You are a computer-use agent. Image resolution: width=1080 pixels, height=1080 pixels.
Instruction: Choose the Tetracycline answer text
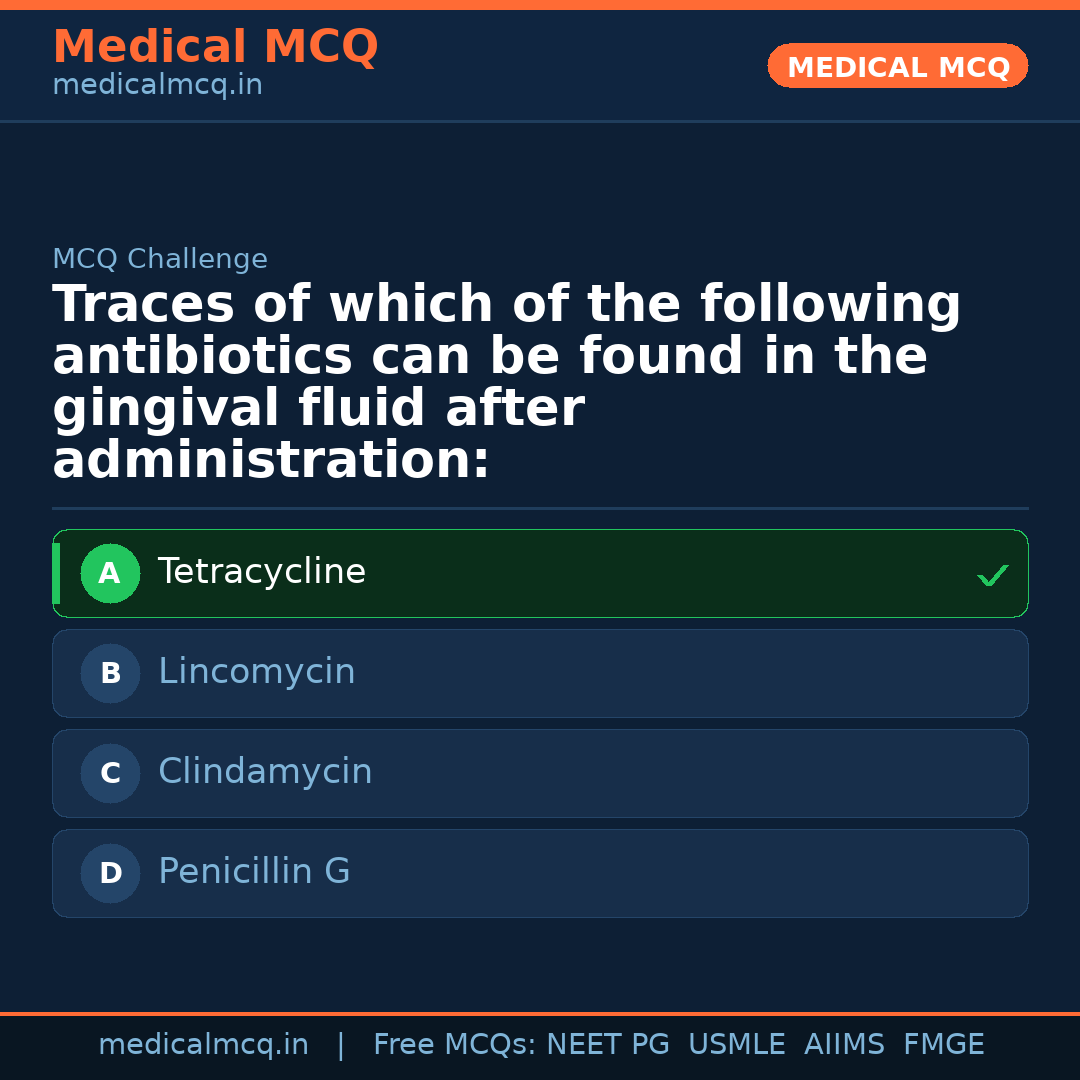(x=262, y=572)
